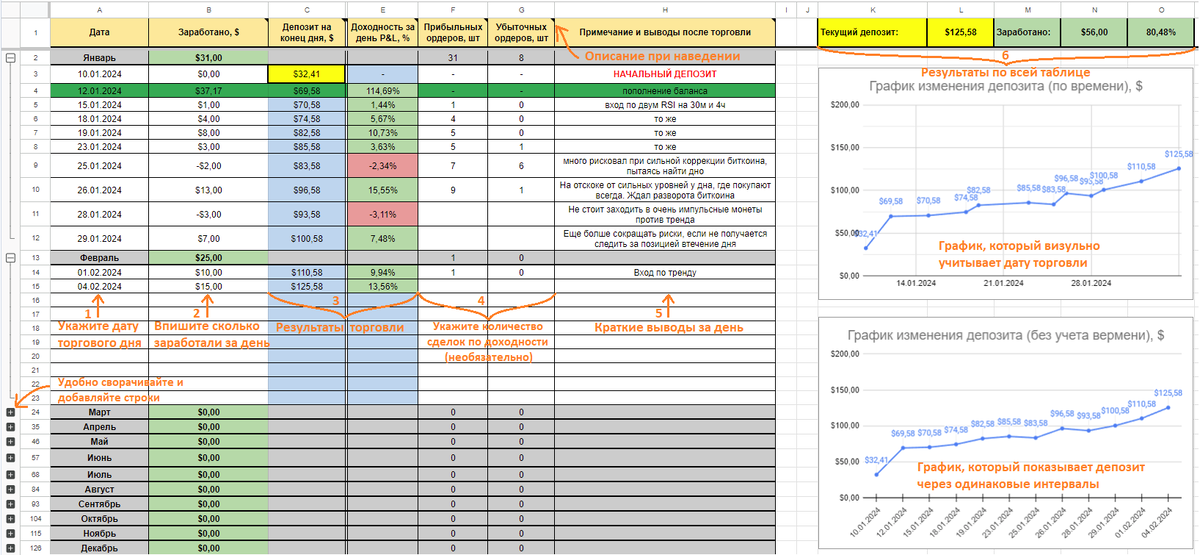Select the '$0,00' cell in Июнь row
This screenshot has width=1200, height=555.
coord(208,457)
